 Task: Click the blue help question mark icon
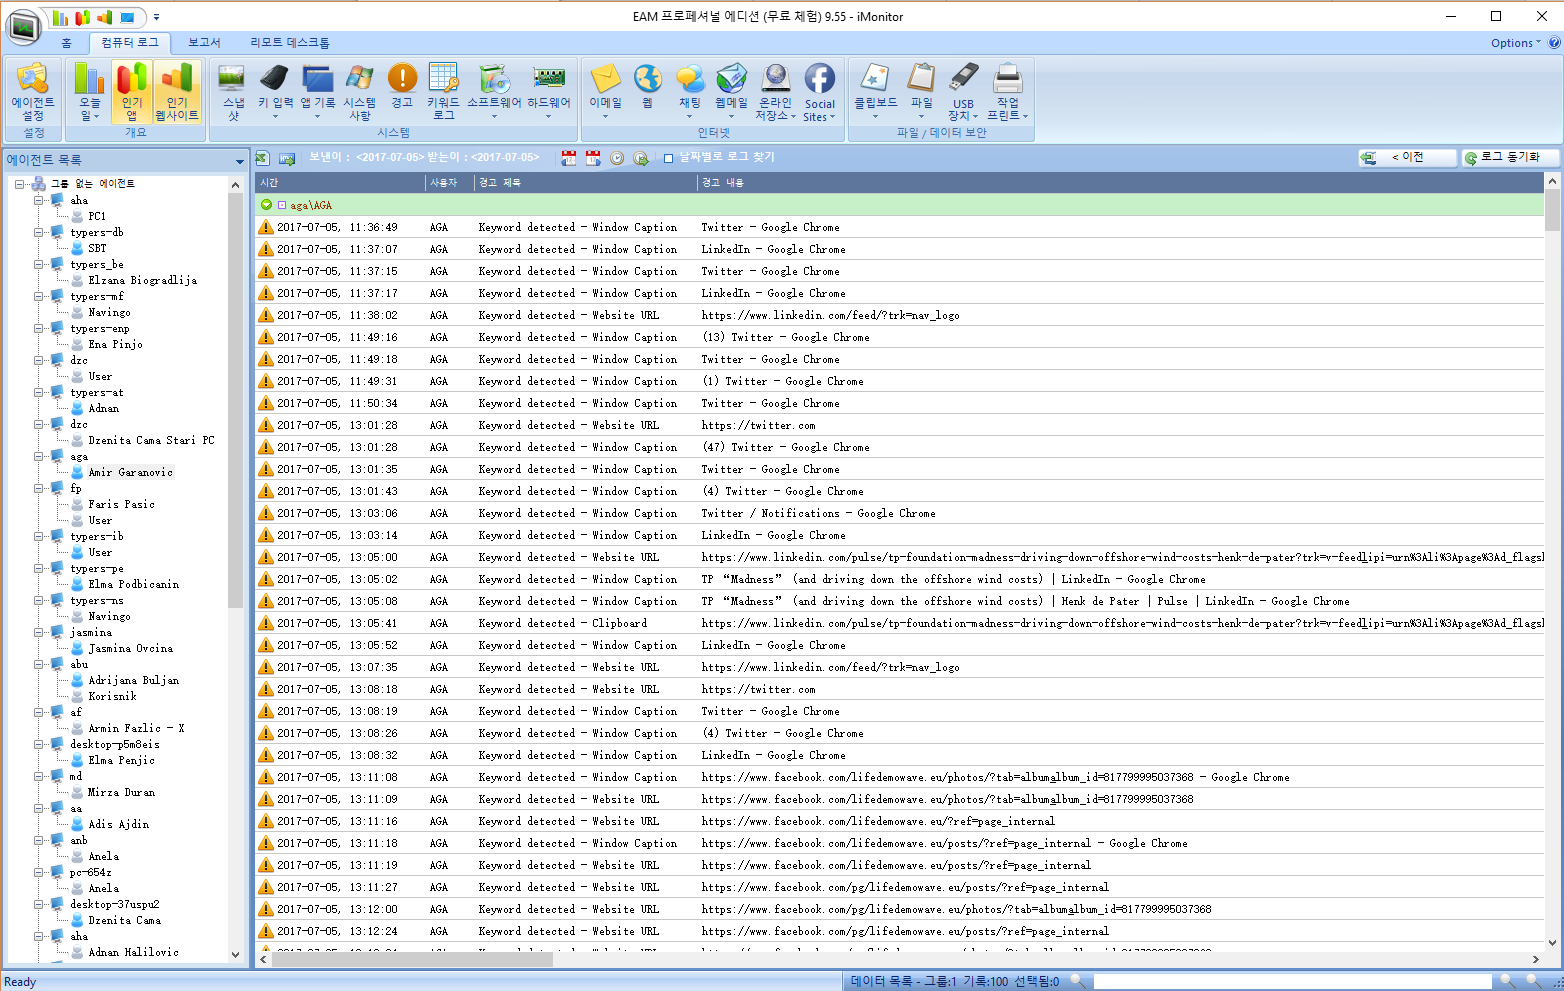pyautogui.click(x=1554, y=43)
